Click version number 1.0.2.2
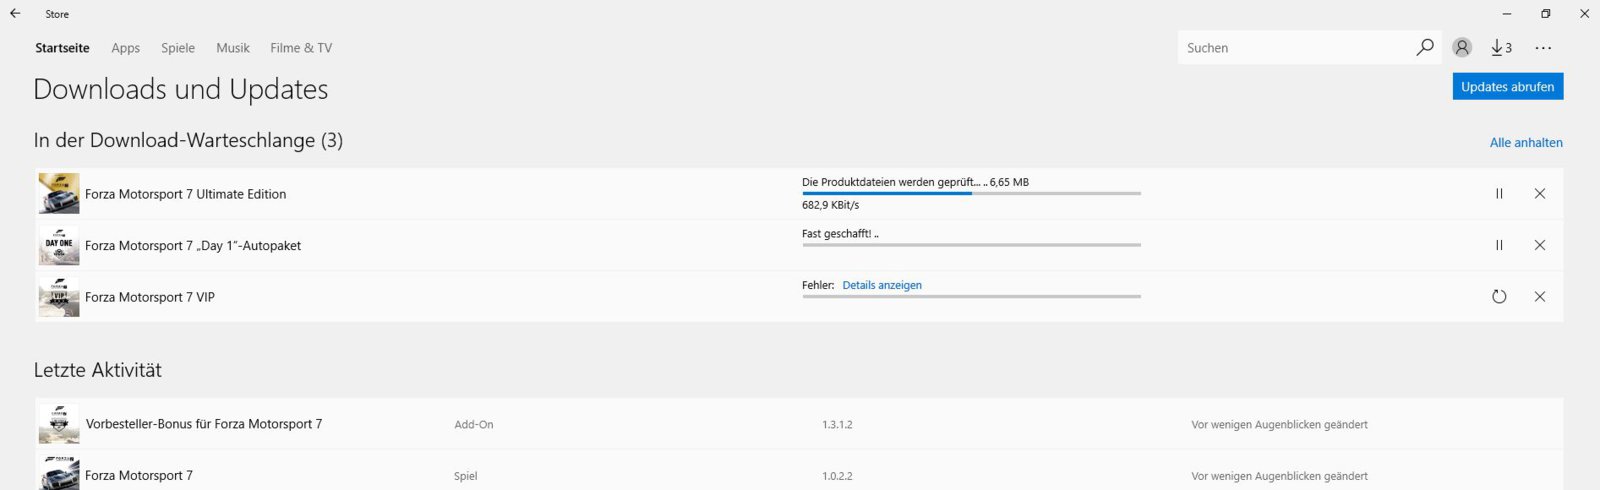This screenshot has width=1600, height=490. 837,476
